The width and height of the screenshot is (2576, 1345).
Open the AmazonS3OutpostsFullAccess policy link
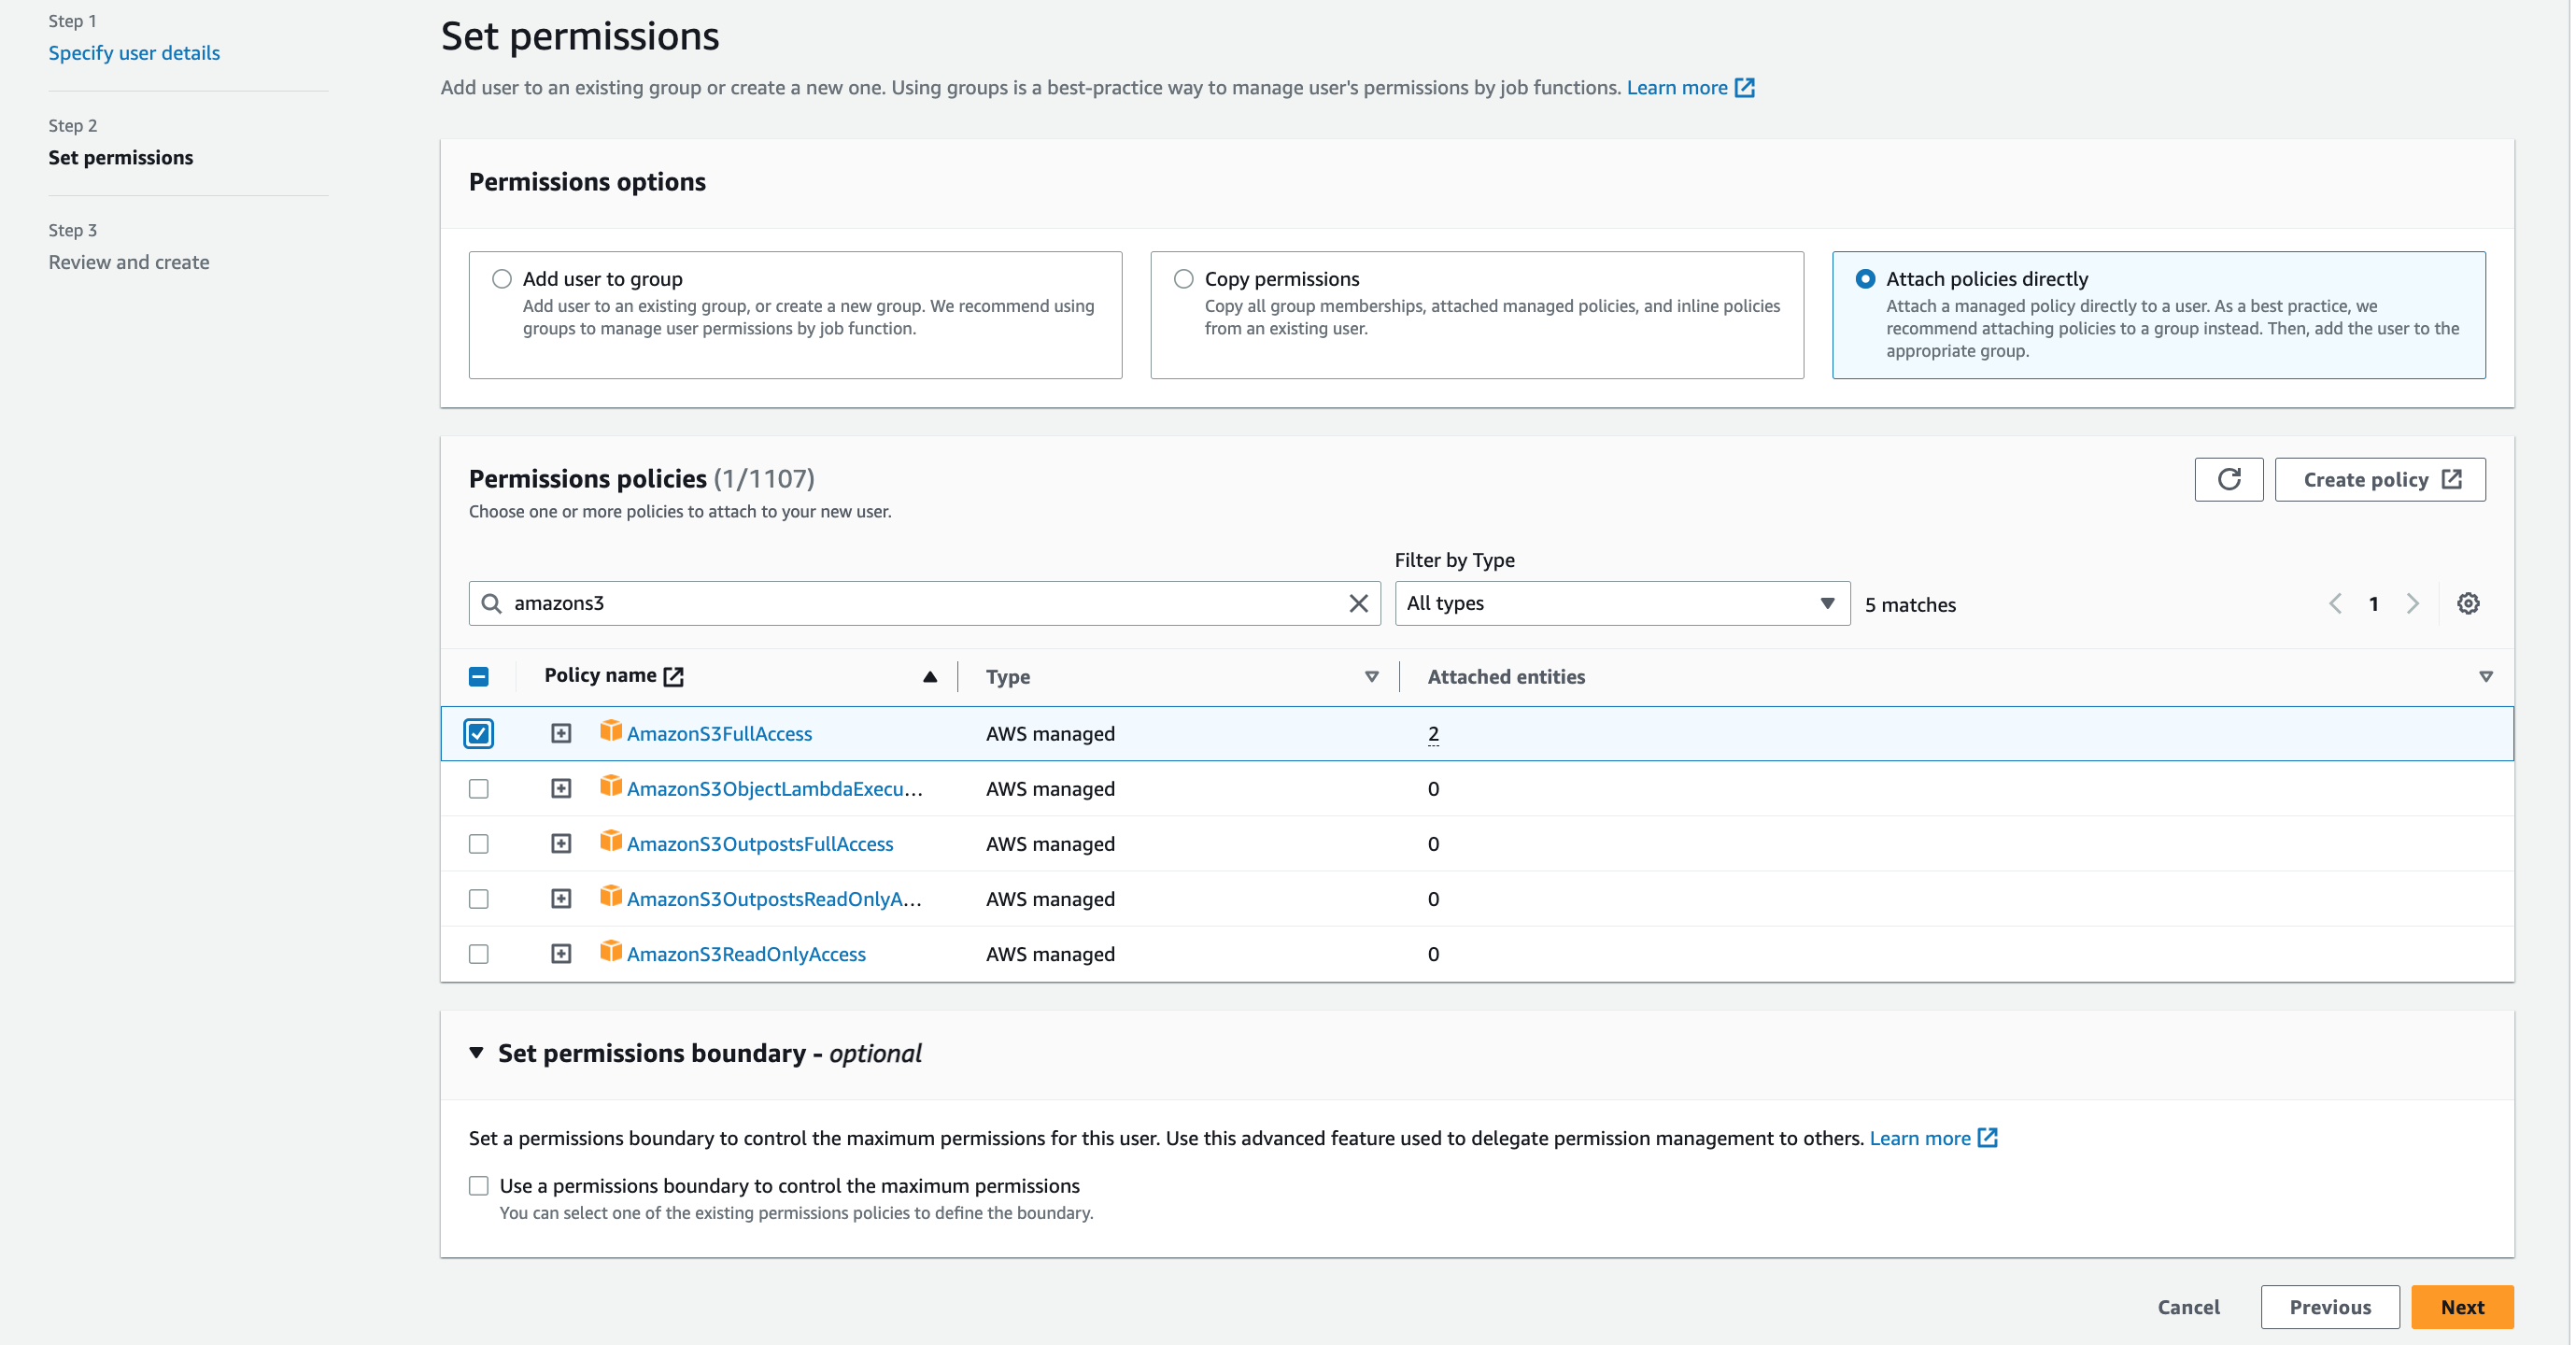click(x=760, y=844)
